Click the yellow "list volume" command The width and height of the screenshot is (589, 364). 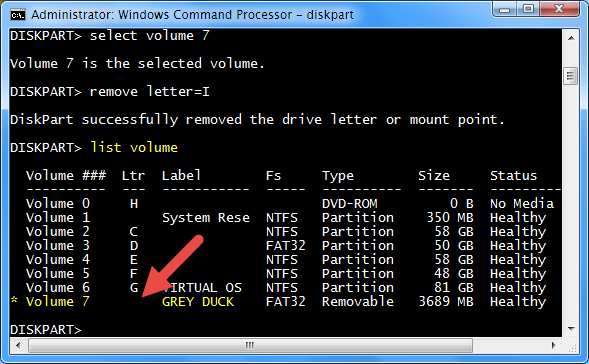click(134, 148)
